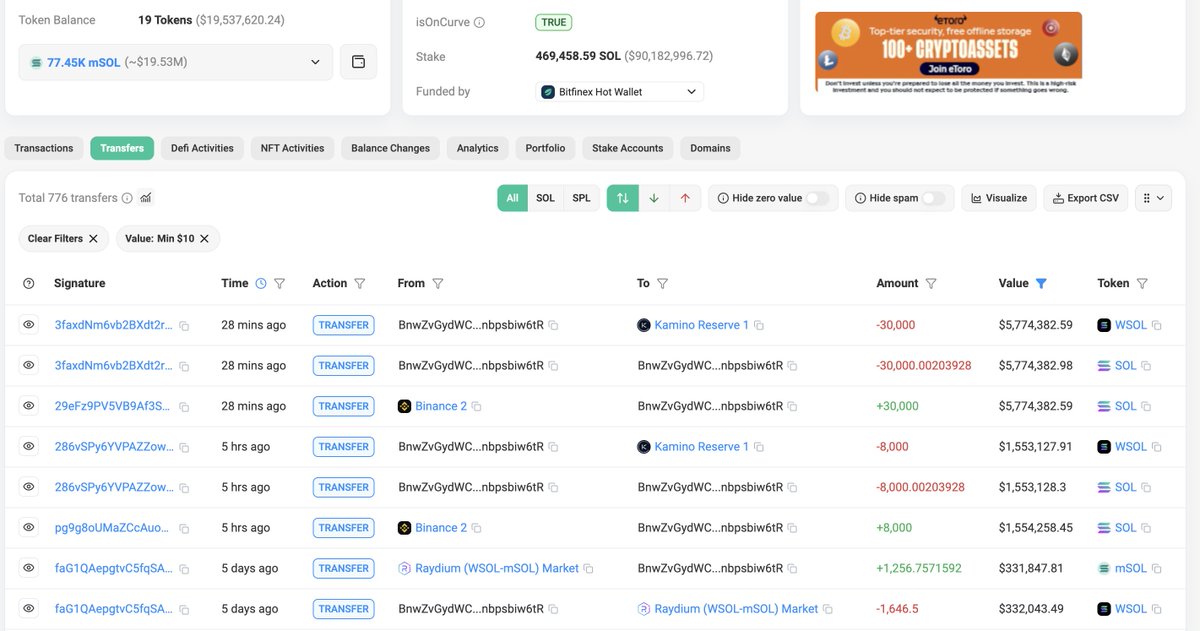Switch to Stake Accounts tab
Screen dimensions: 1200x631
pyautogui.click(x=627, y=148)
